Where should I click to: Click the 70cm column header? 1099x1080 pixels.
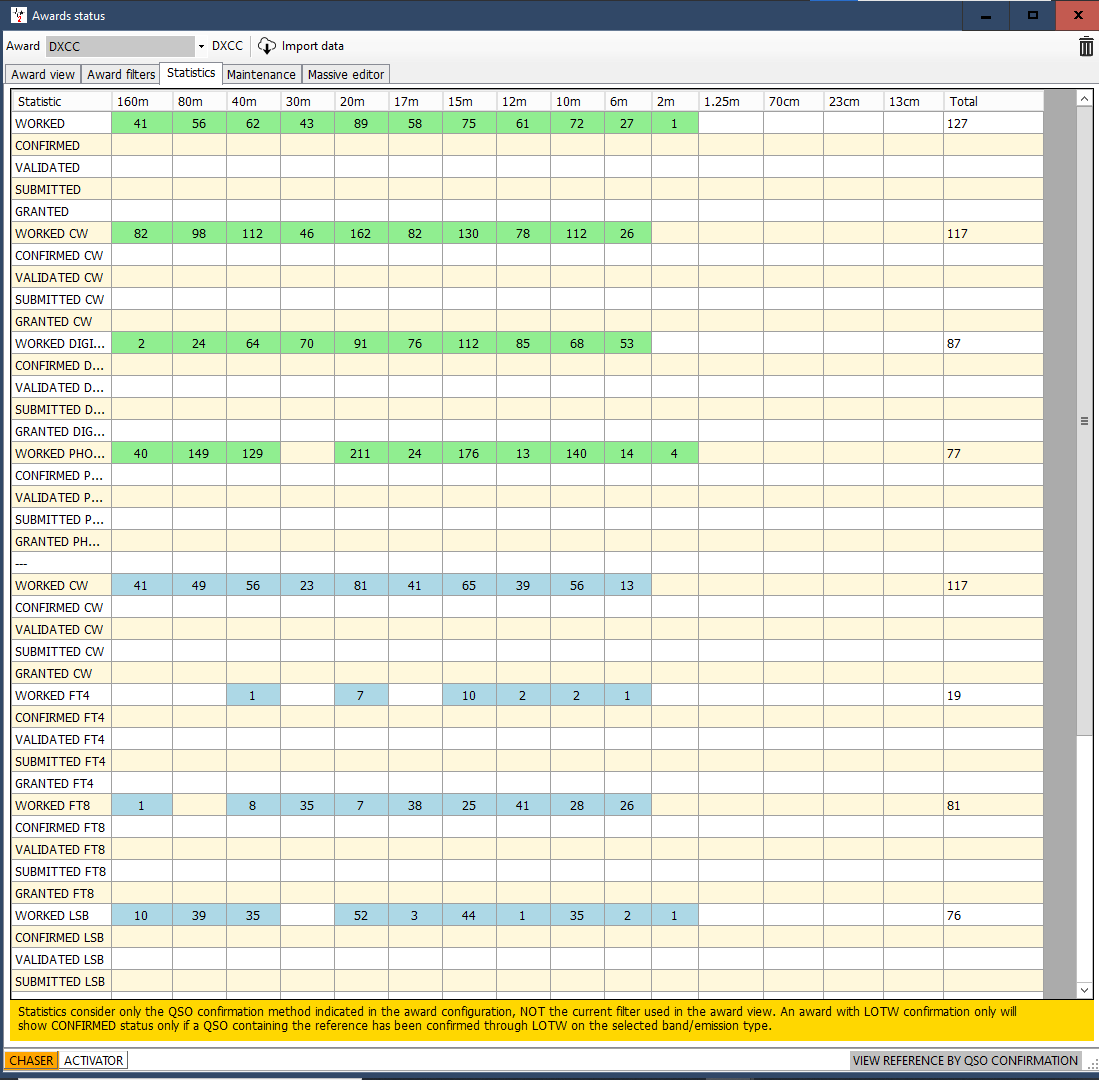(x=793, y=102)
